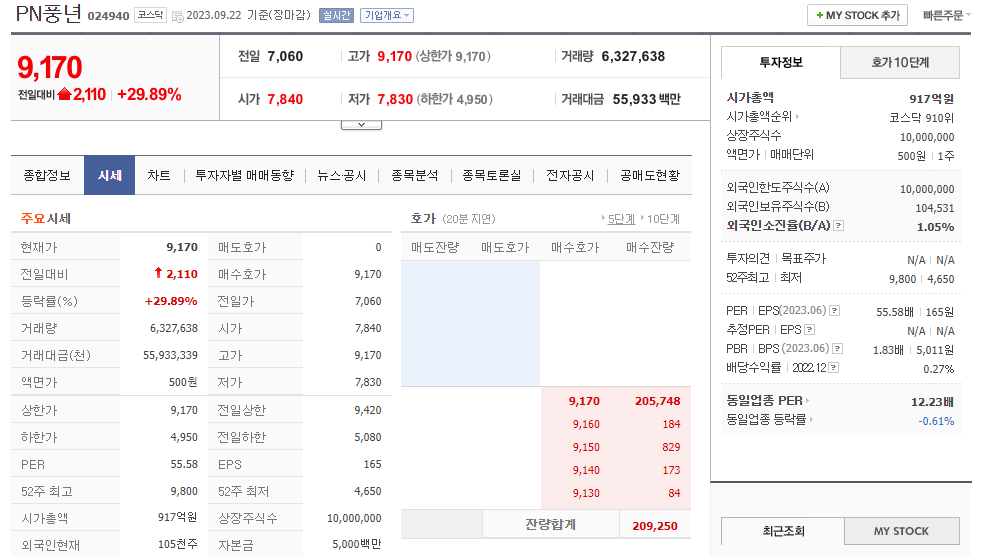Click the stock code 024940

pyautogui.click(x=108, y=16)
